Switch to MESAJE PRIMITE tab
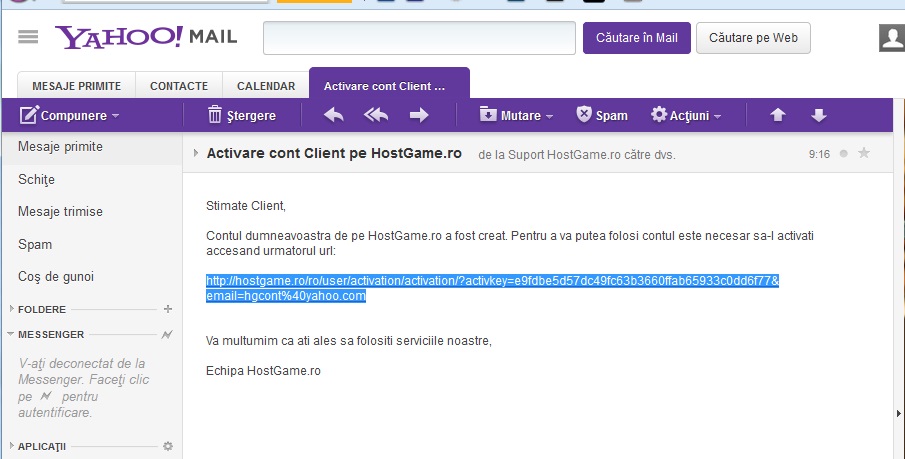Screen dimensions: 905x459 click(77, 86)
